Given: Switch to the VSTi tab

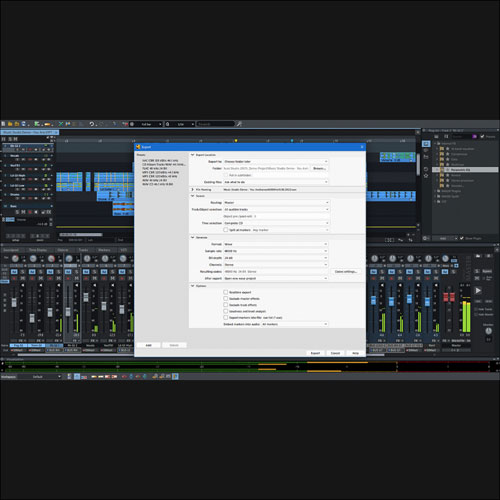Looking at the screenshot, I should pyautogui.click(x=123, y=250).
